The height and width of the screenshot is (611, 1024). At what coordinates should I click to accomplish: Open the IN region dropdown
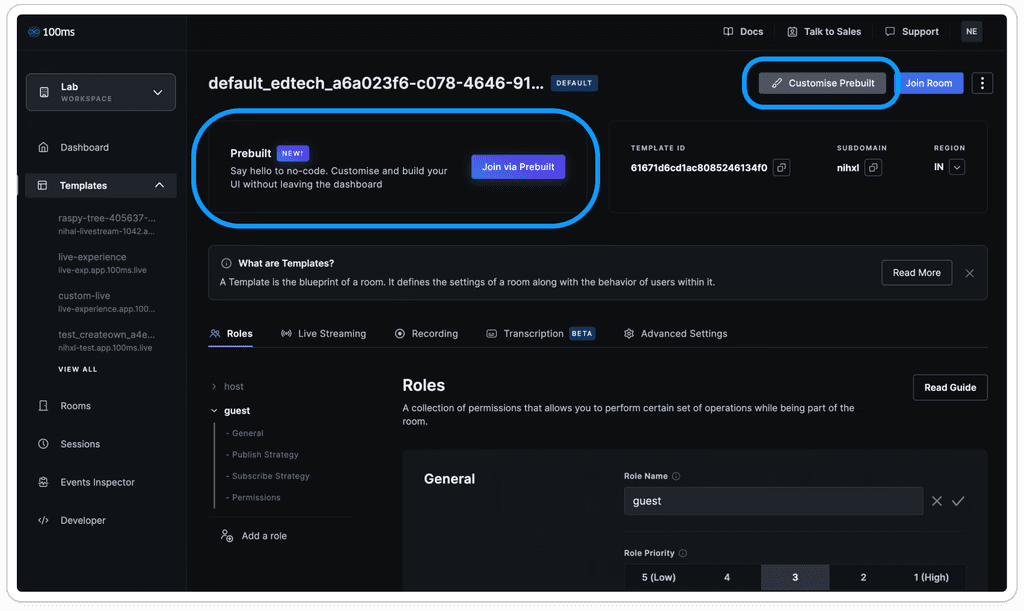point(957,168)
